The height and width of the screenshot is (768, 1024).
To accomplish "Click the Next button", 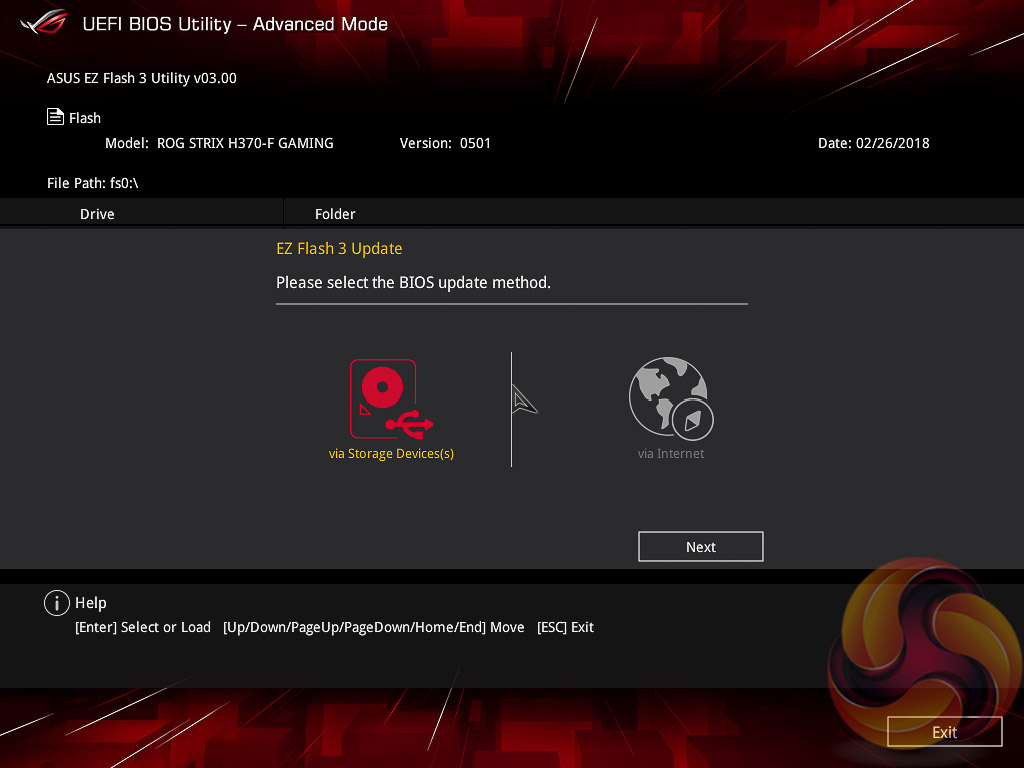I will (x=701, y=547).
